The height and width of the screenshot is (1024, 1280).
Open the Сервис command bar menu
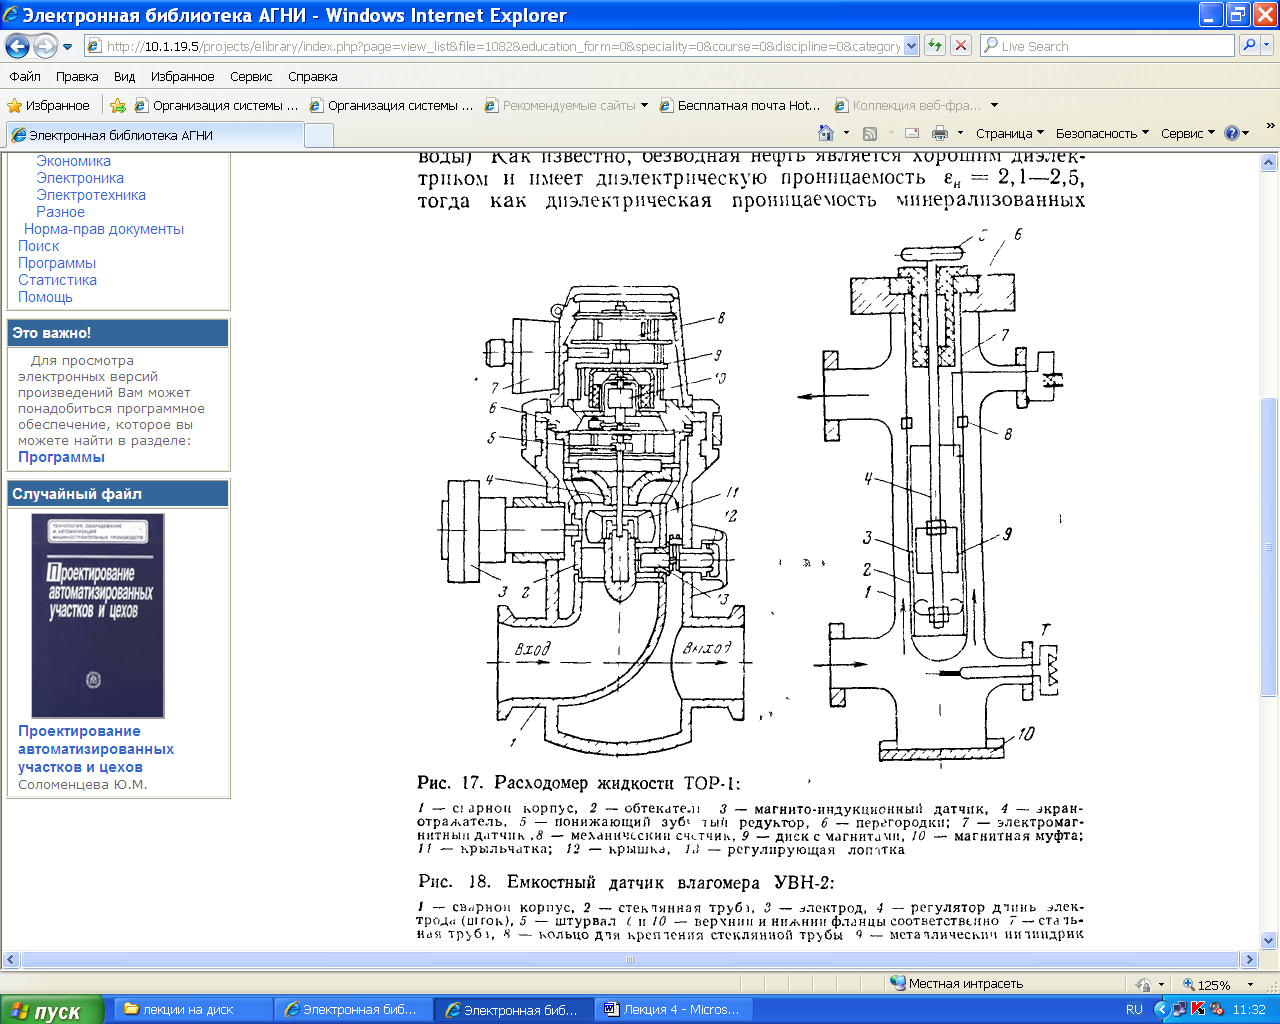pos(1188,133)
